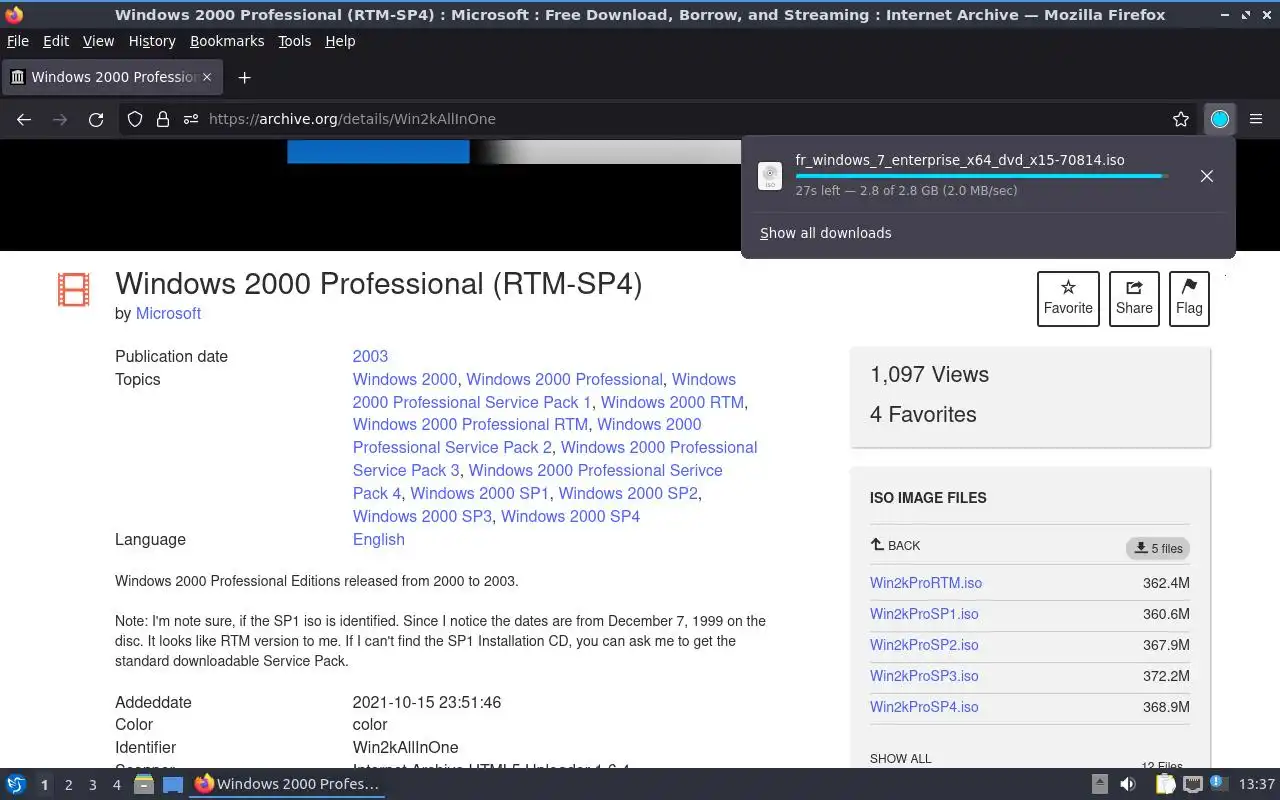This screenshot has width=1280, height=800.
Task: Open the Windows 2000 RTM topic
Action: point(672,402)
